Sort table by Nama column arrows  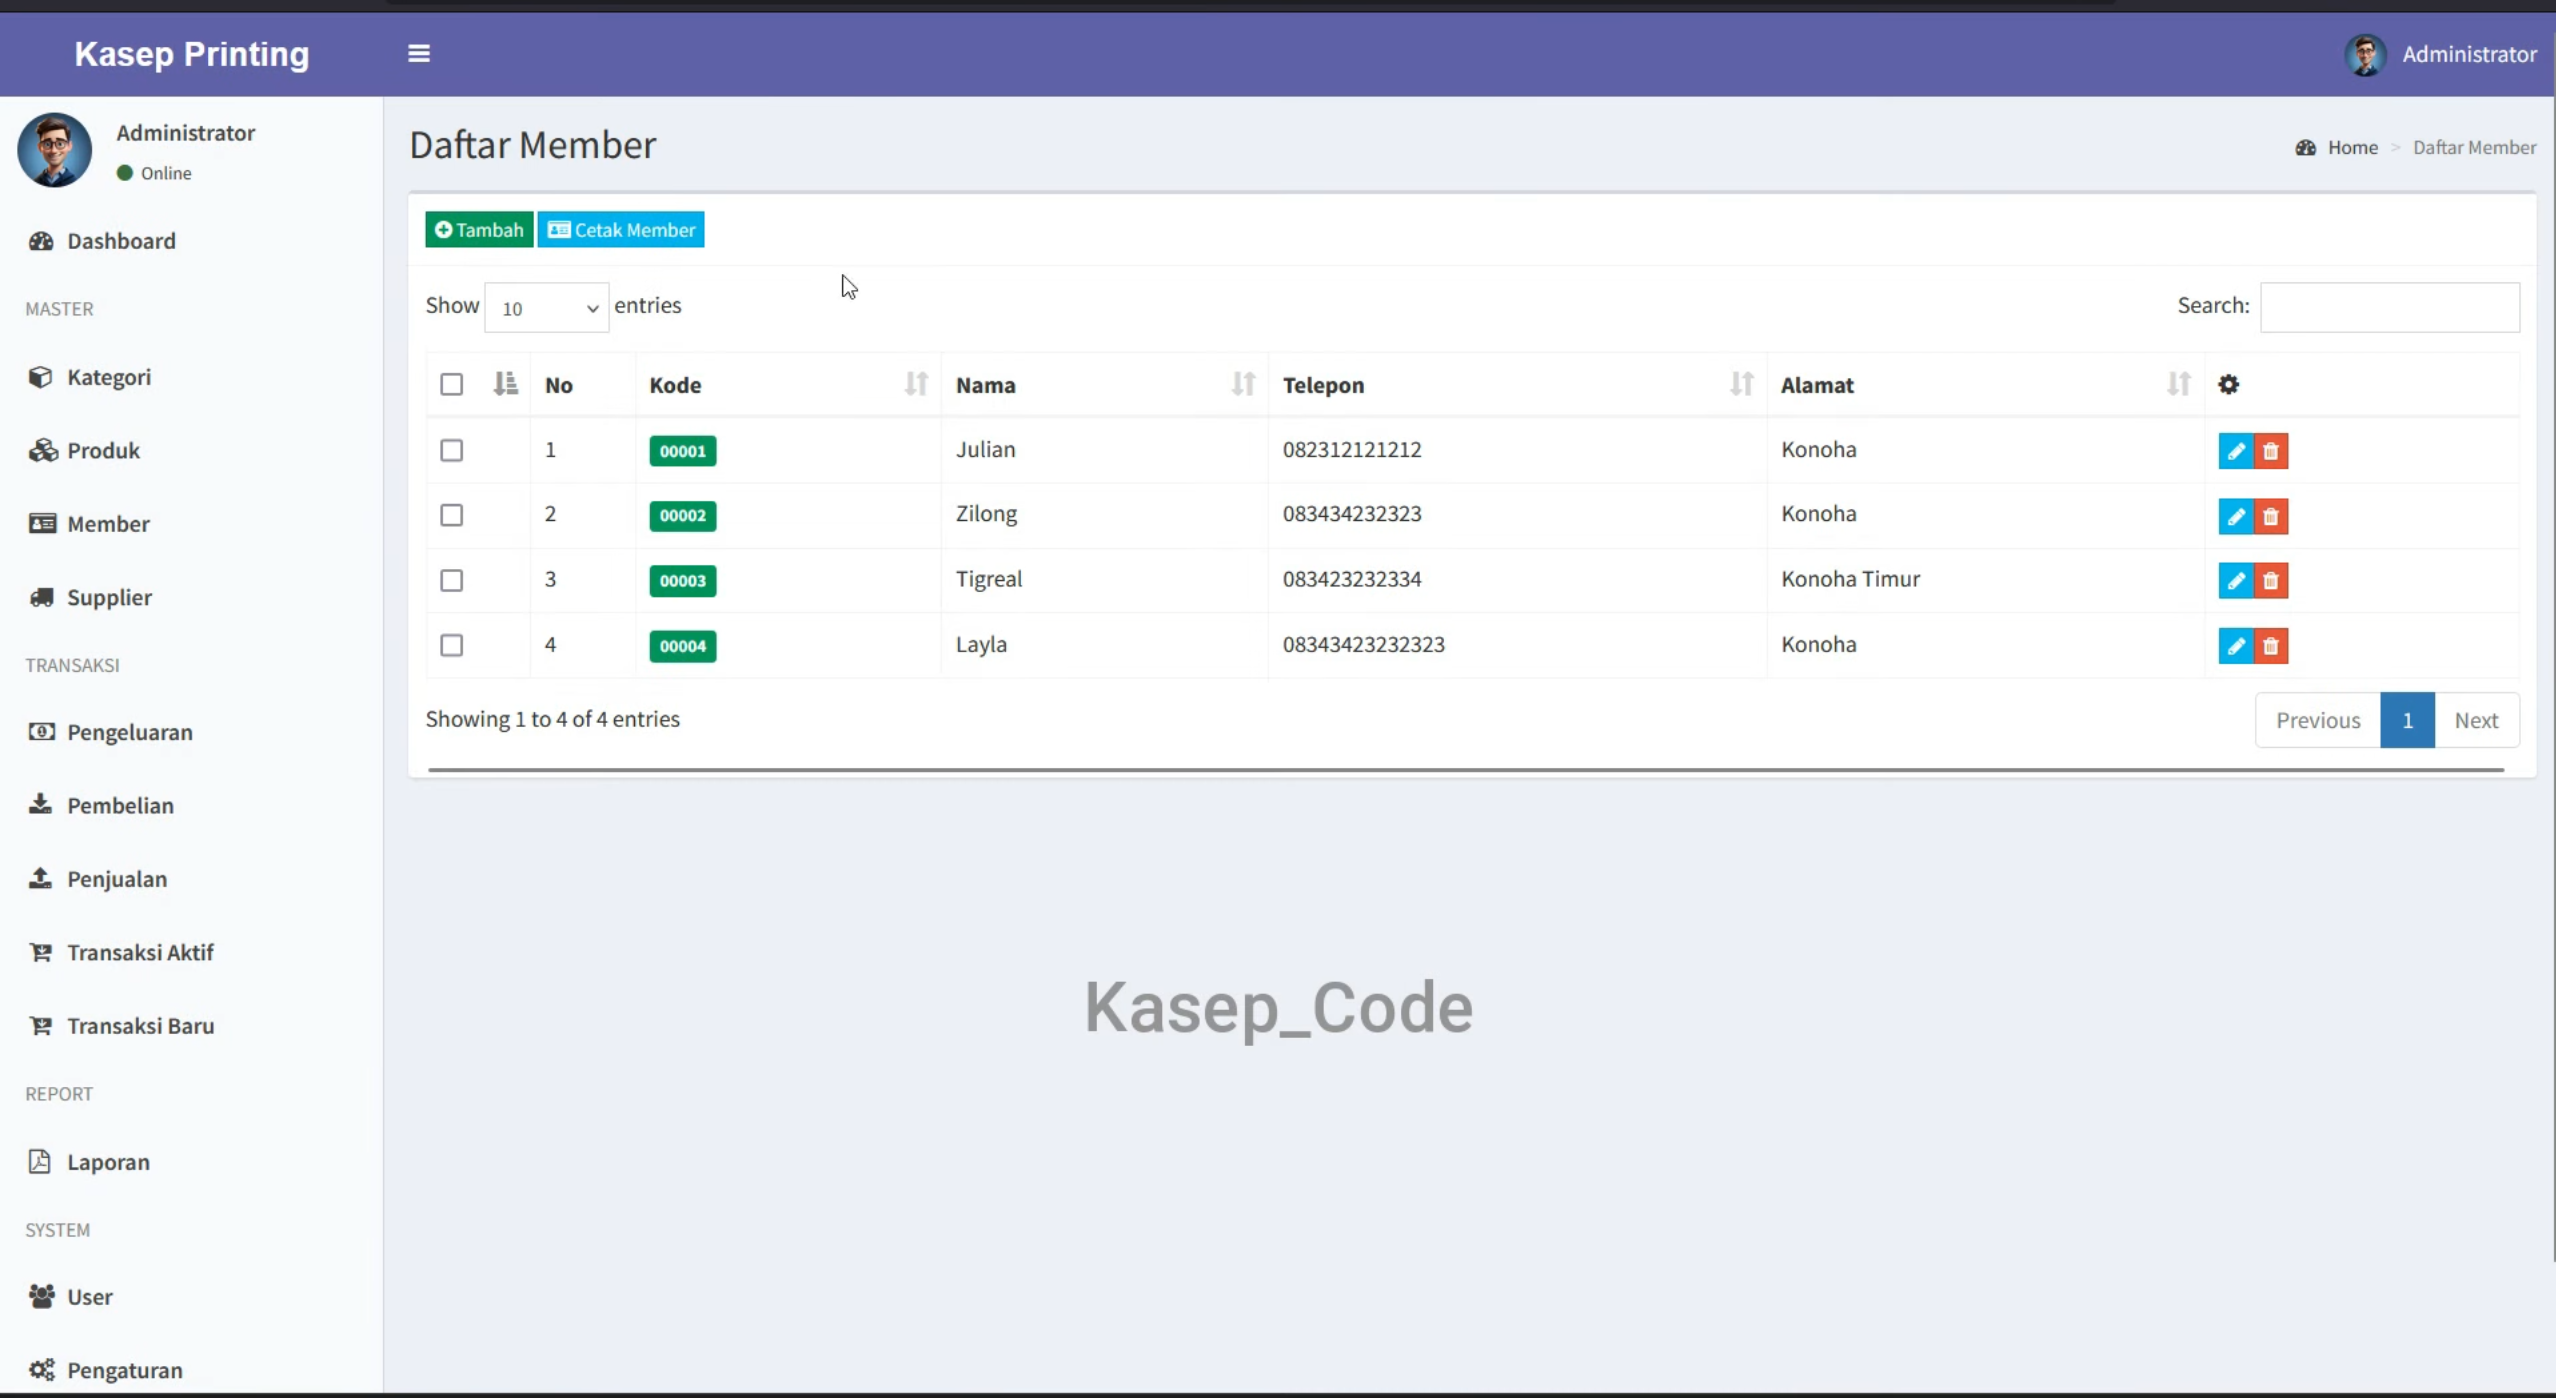click(1243, 384)
